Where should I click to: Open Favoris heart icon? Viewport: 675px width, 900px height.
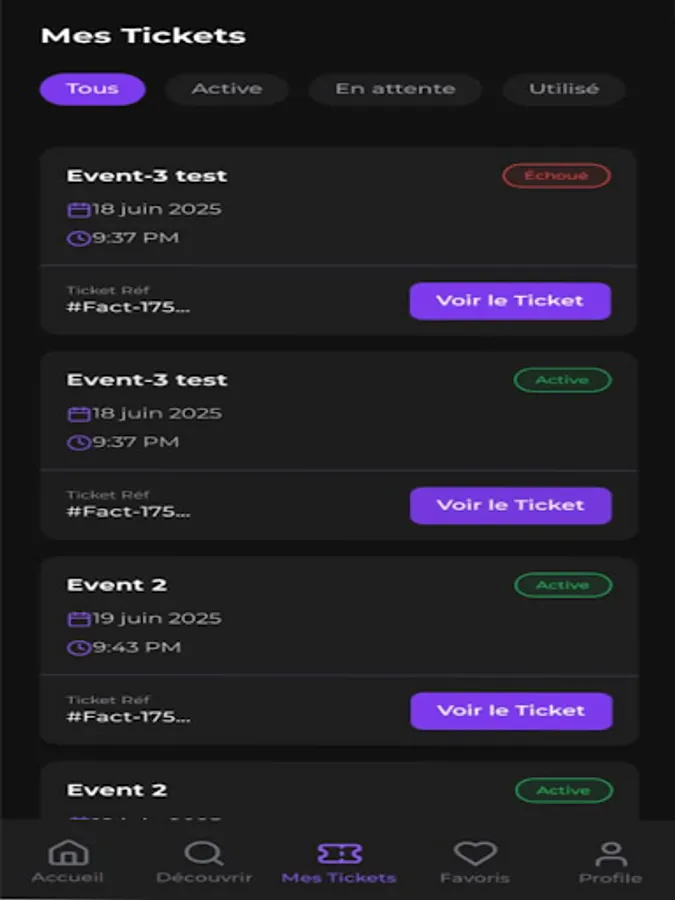click(x=475, y=854)
